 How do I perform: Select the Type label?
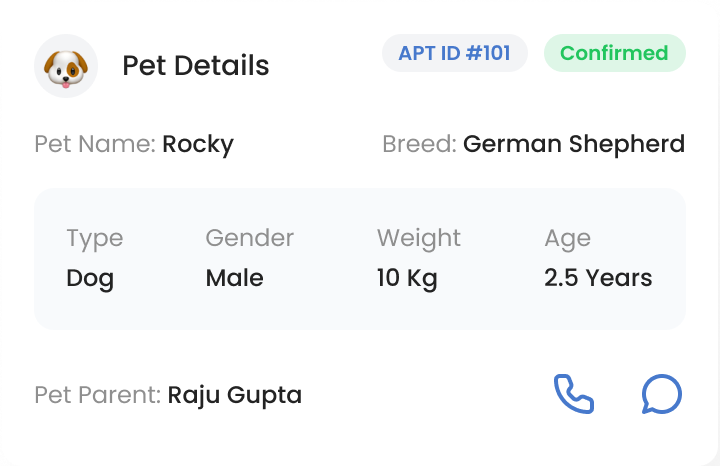click(x=95, y=239)
